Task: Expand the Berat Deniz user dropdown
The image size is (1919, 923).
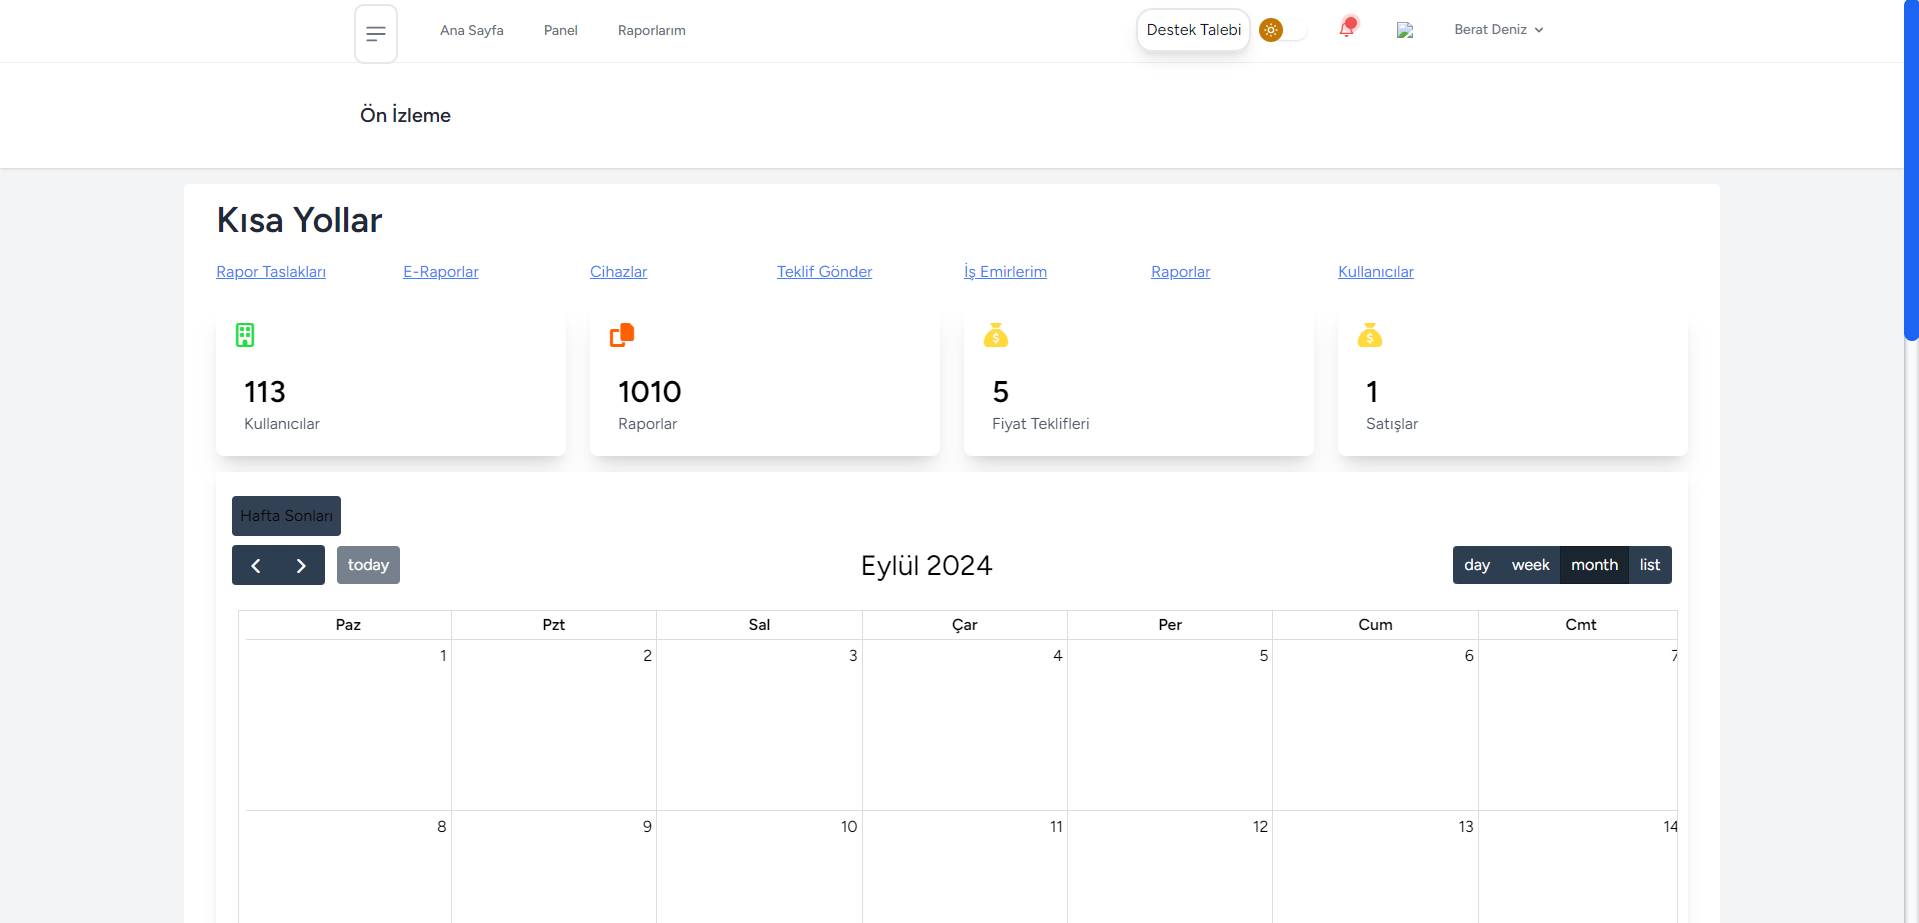Action: (1499, 30)
